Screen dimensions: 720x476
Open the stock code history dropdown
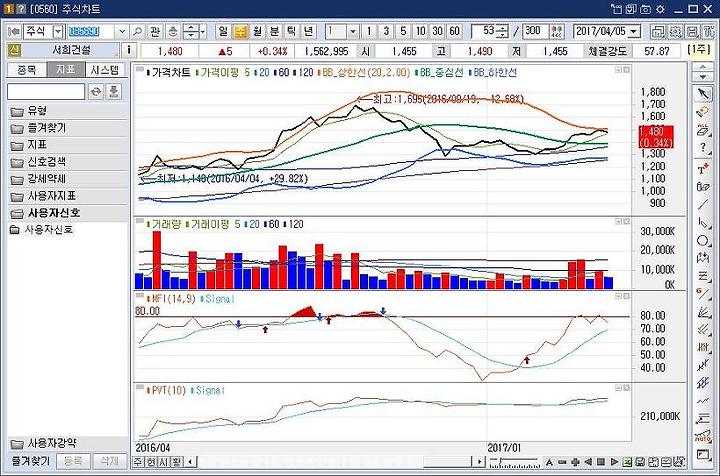click(x=122, y=31)
